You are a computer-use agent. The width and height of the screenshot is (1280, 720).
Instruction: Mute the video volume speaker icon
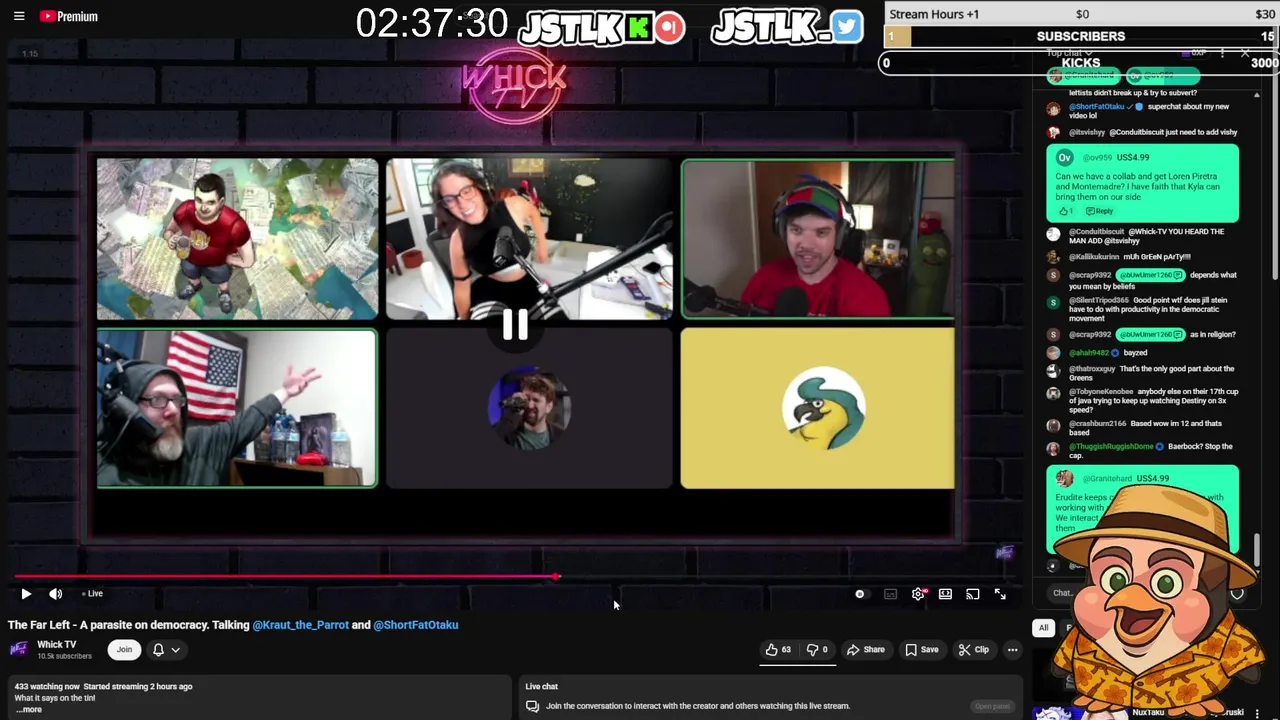56,594
